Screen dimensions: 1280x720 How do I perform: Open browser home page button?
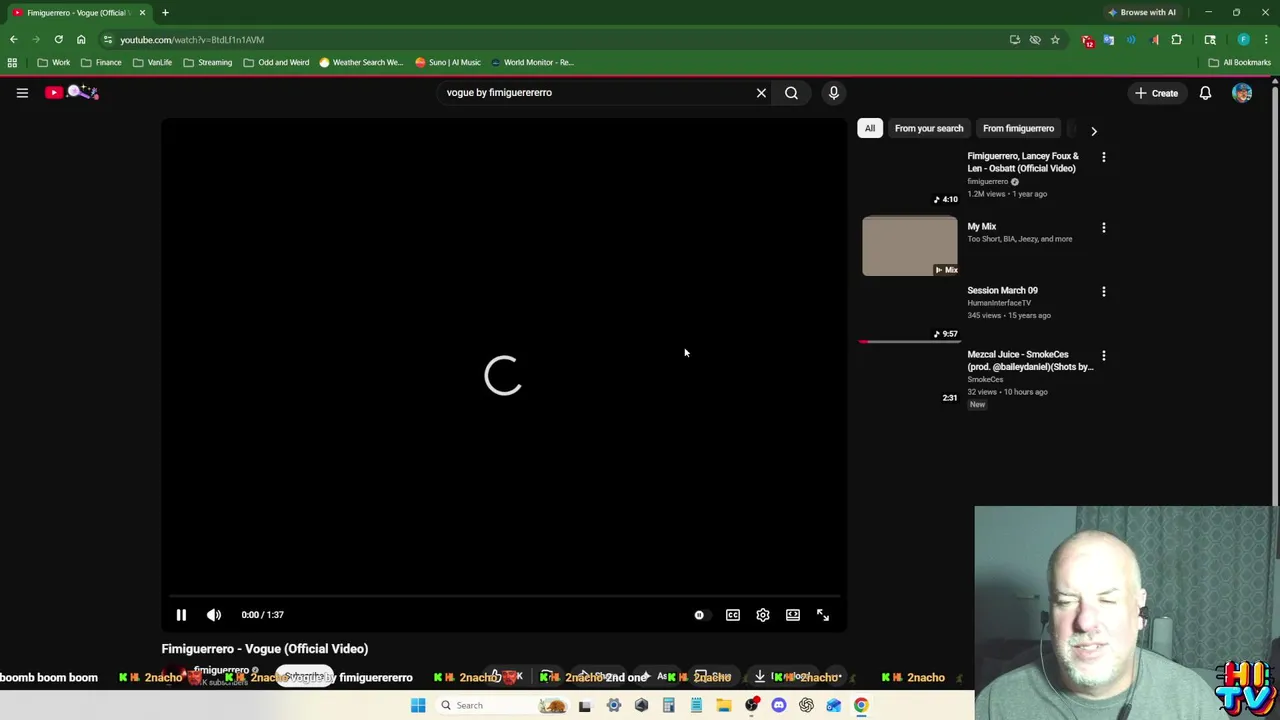point(81,40)
